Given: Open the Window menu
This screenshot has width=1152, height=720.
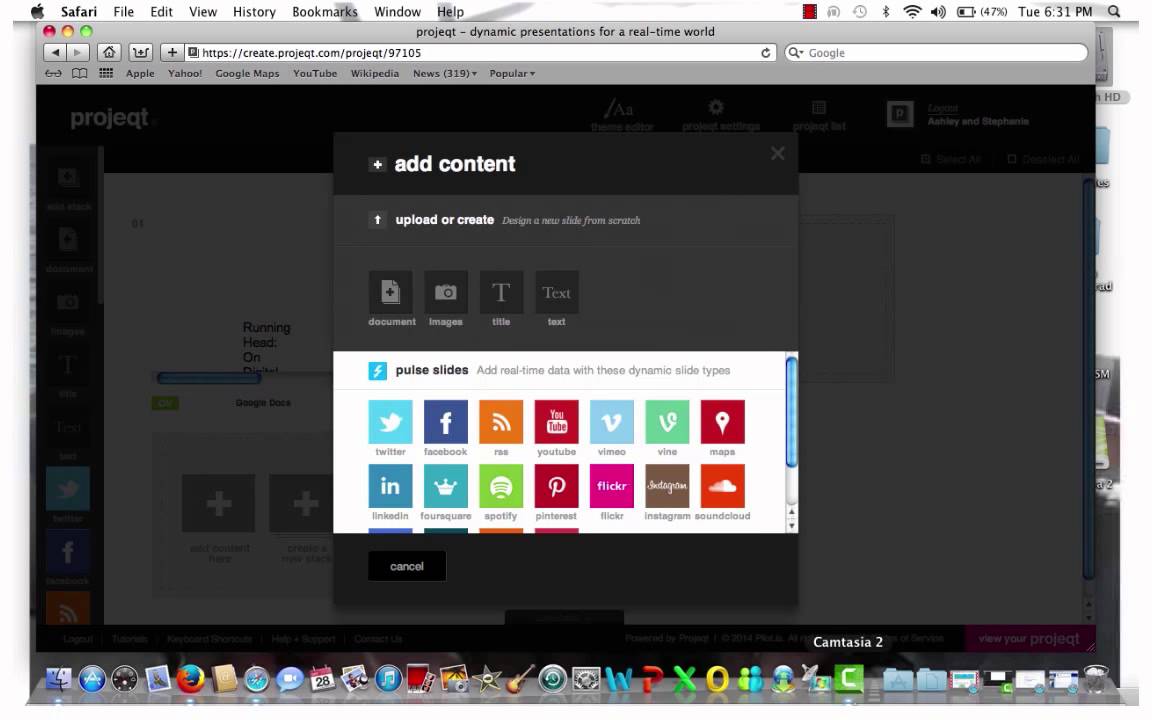Looking at the screenshot, I should click(397, 12).
